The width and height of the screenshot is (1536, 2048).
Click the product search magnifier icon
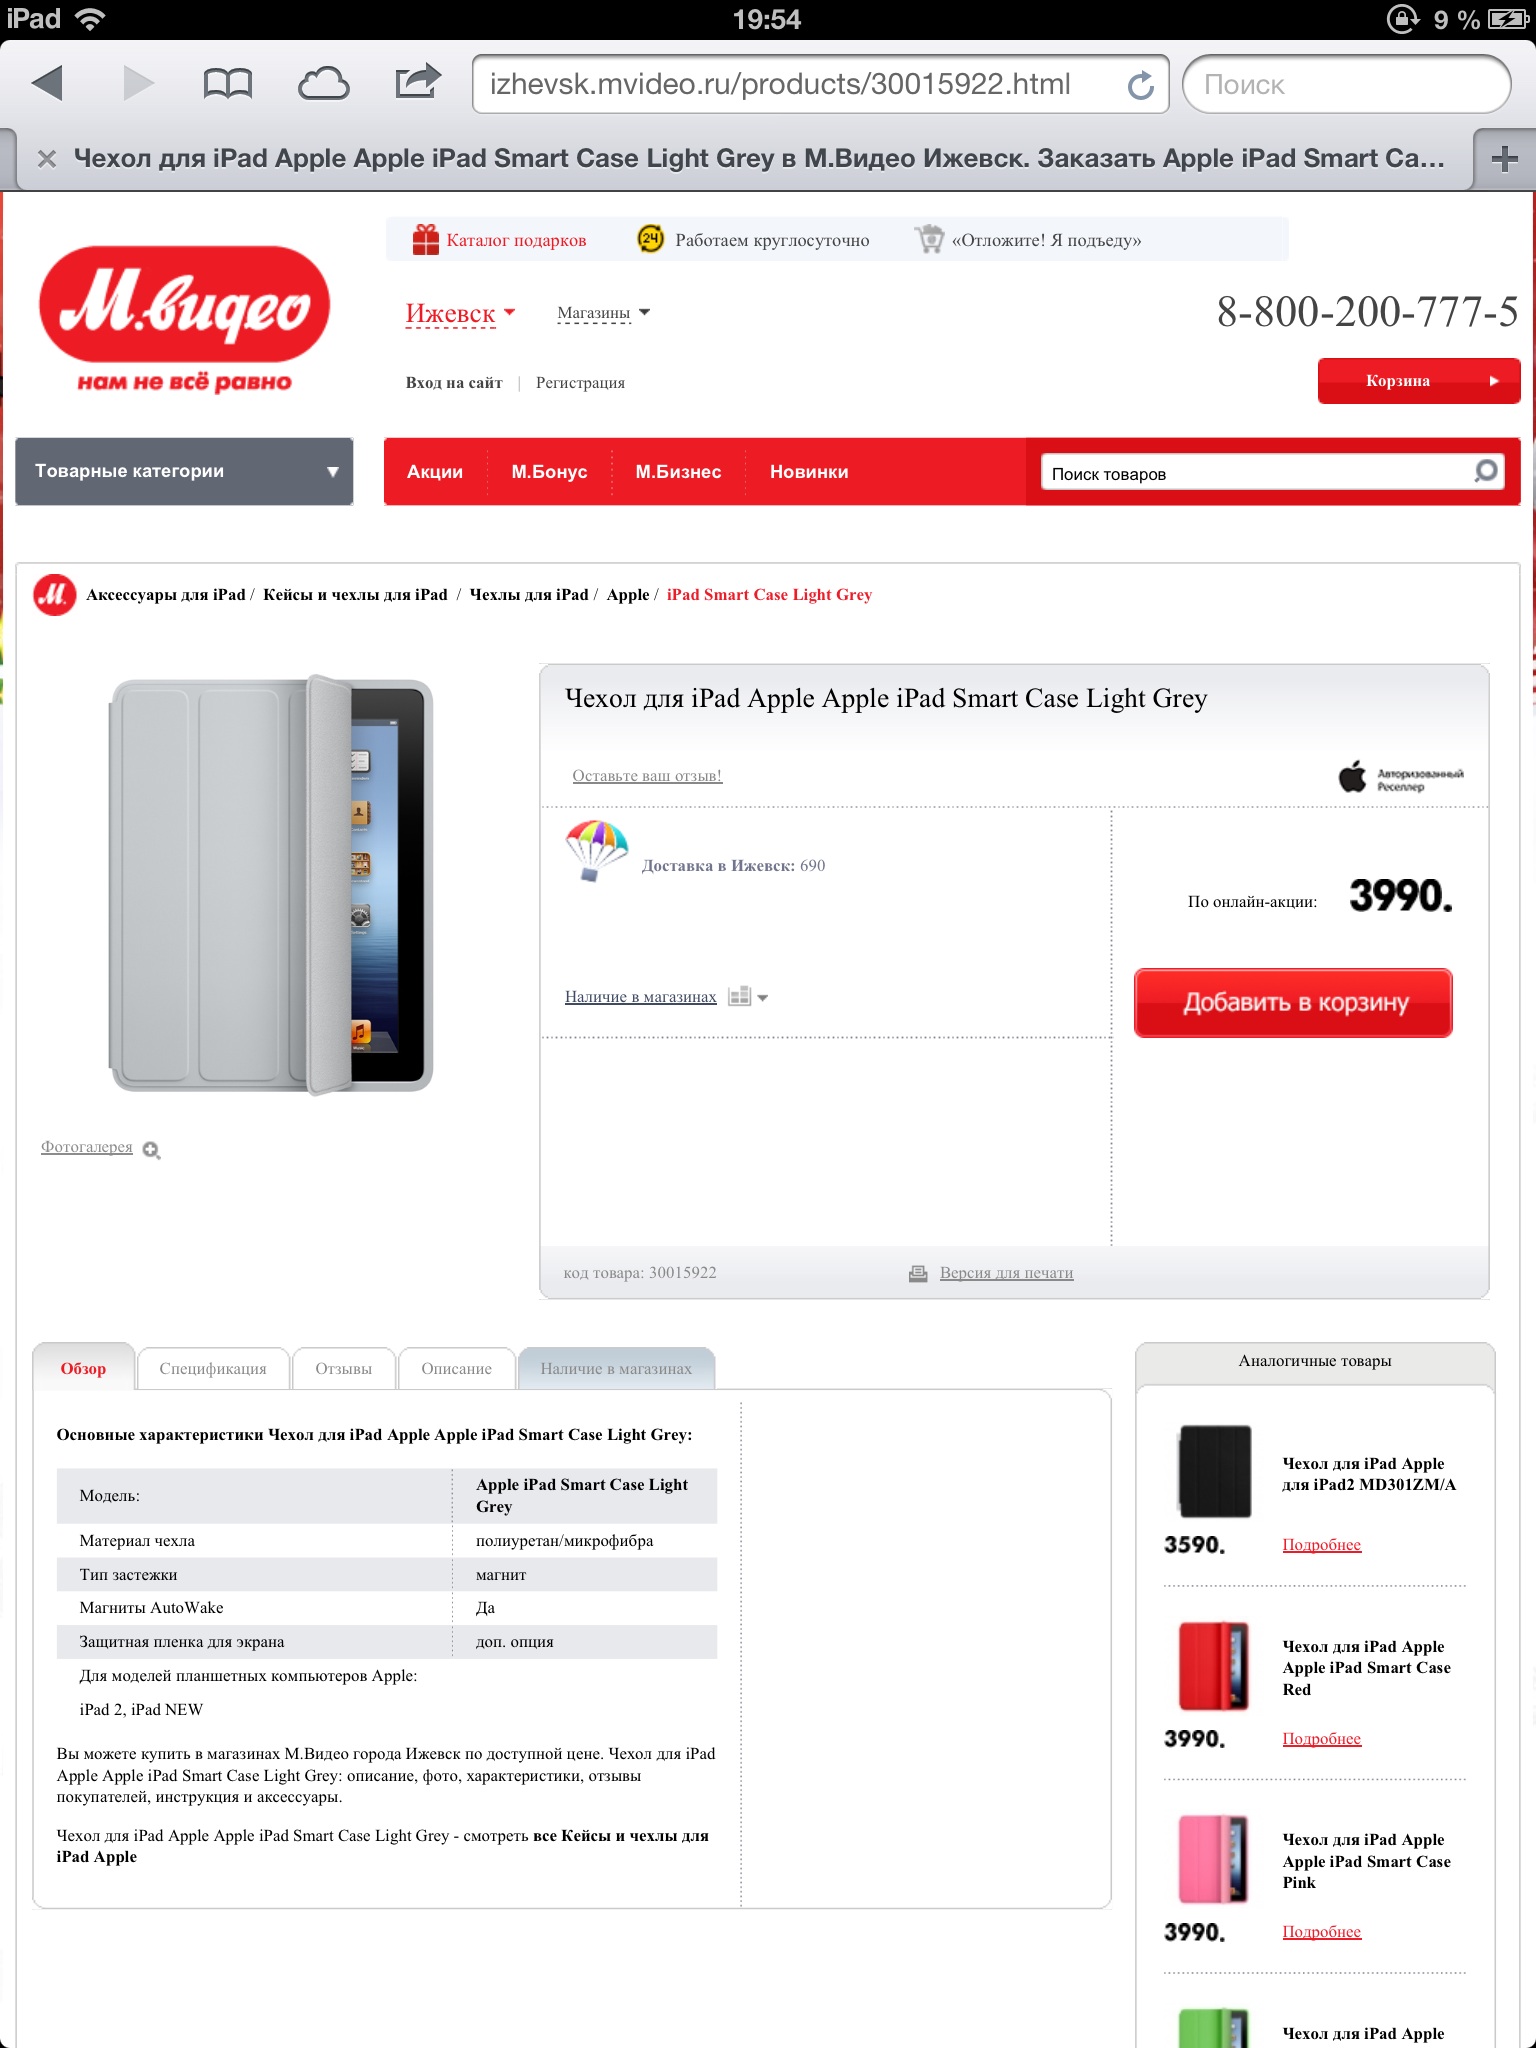1487,470
